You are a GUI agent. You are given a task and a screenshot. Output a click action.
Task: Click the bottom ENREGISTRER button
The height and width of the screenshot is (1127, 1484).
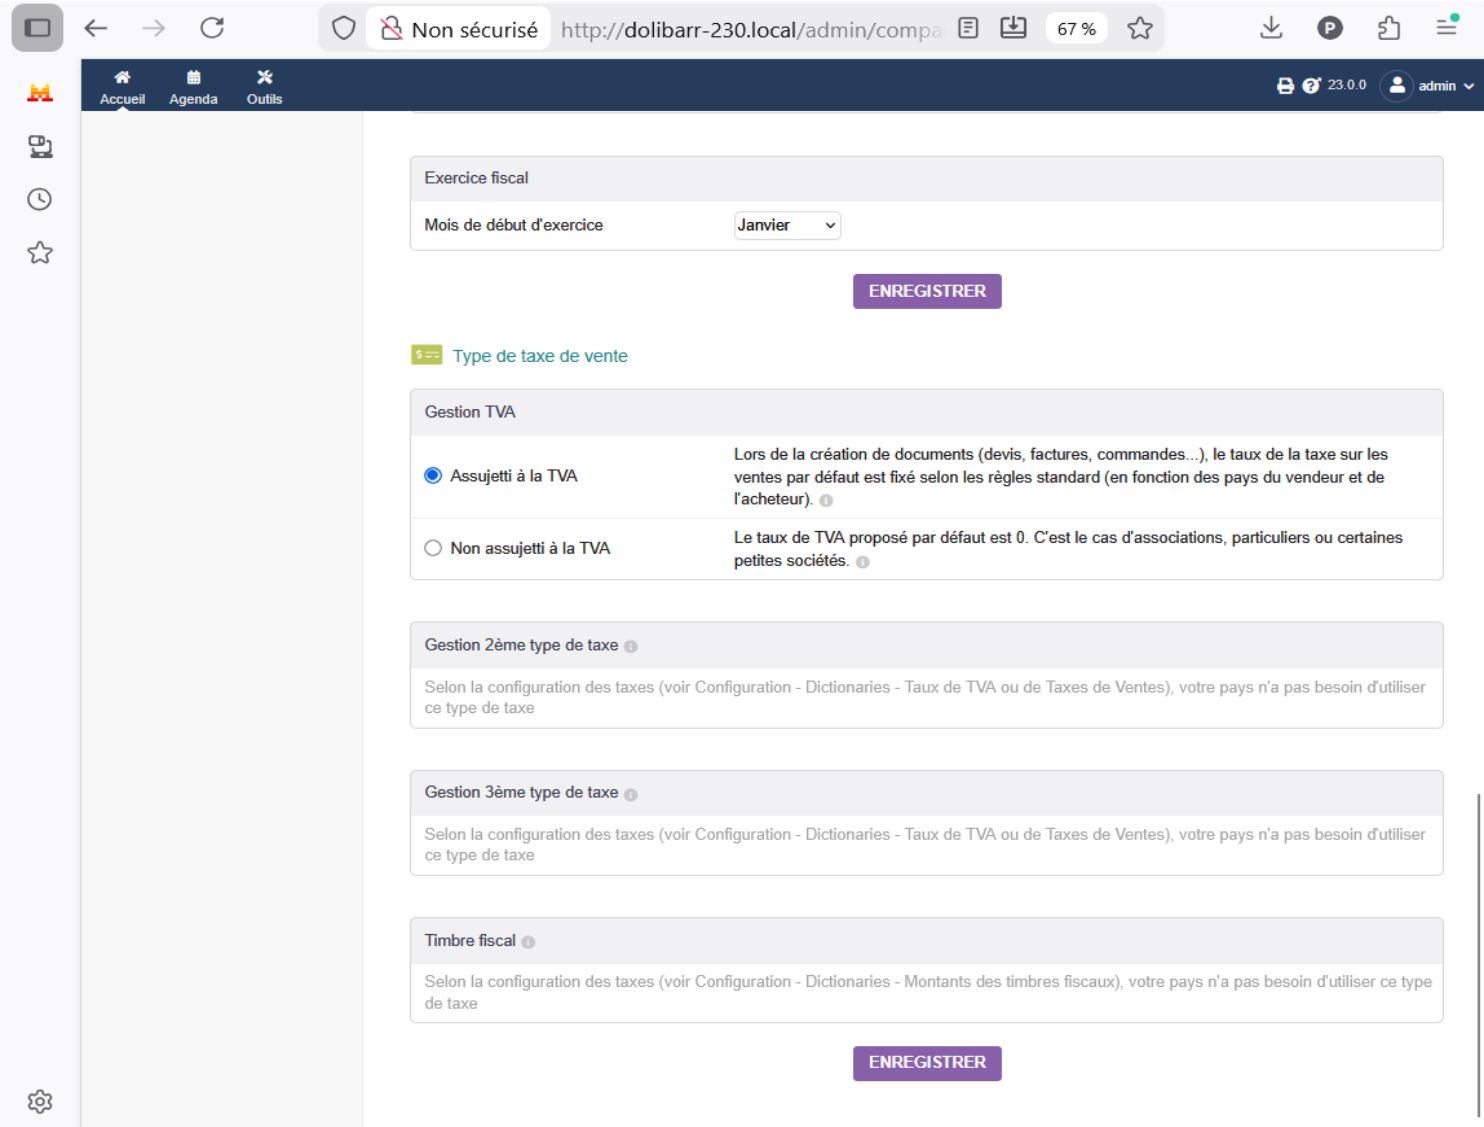tap(927, 1063)
